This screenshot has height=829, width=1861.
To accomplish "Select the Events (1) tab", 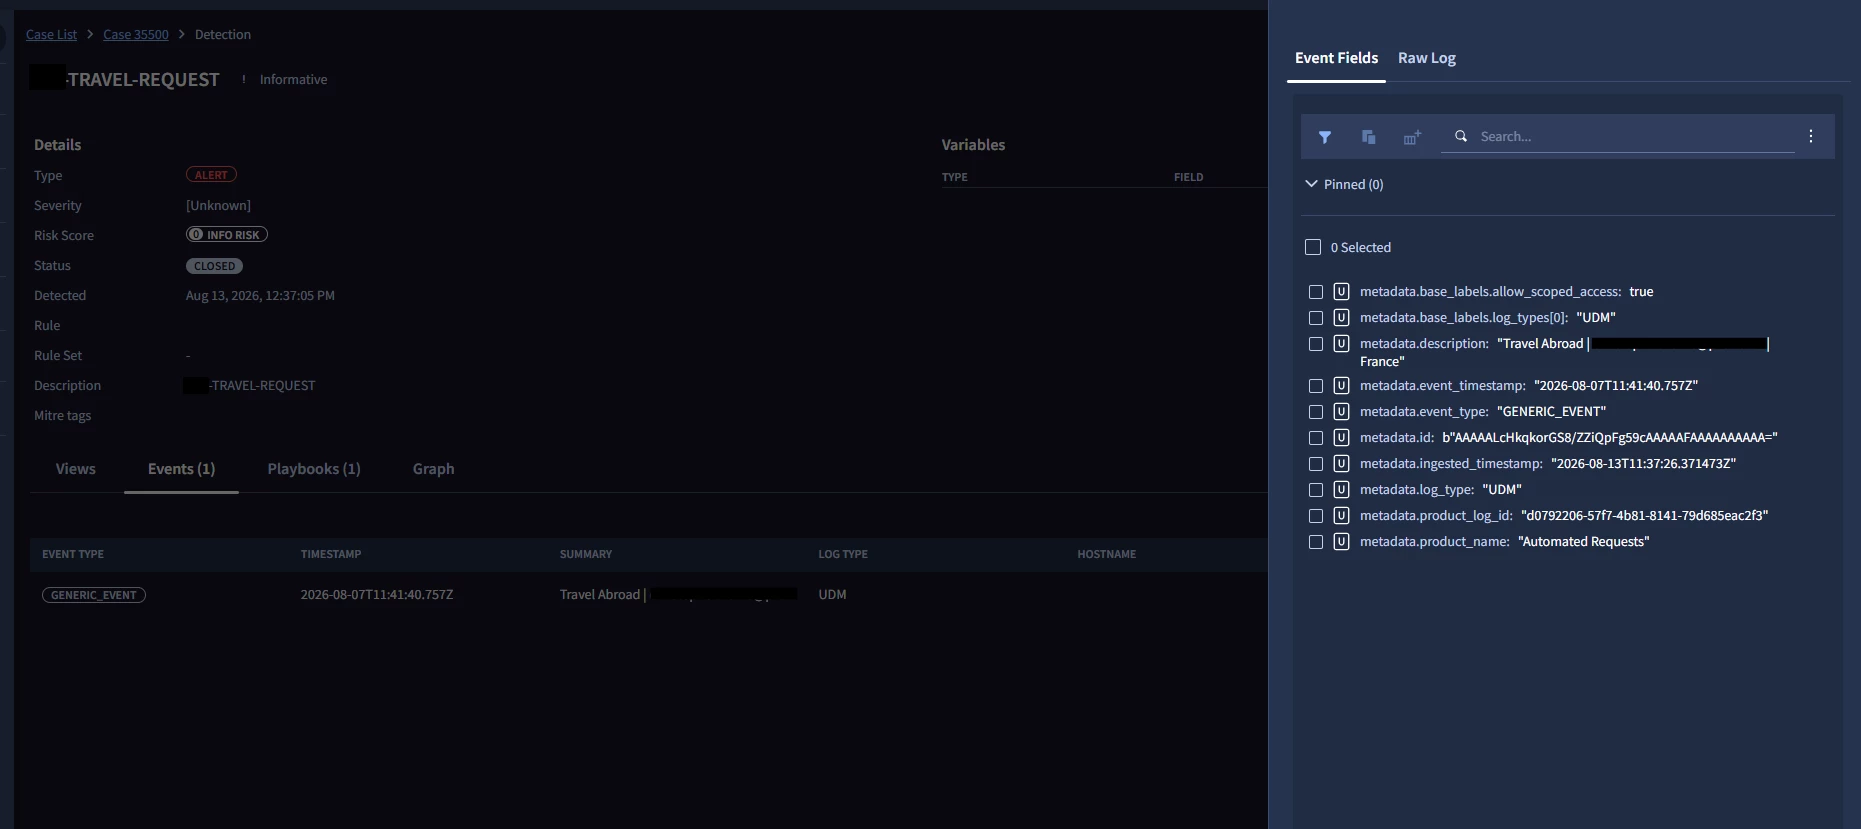I will (181, 469).
